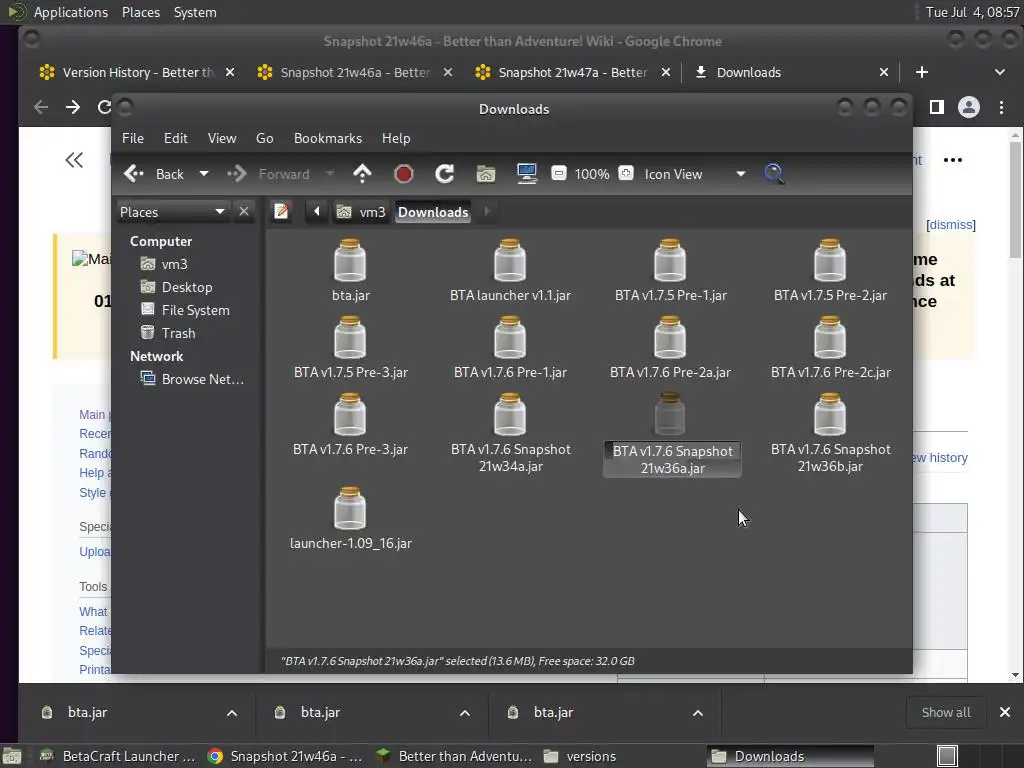Reload the Downloads folder
Screen dimensions: 1024x768
[445, 174]
